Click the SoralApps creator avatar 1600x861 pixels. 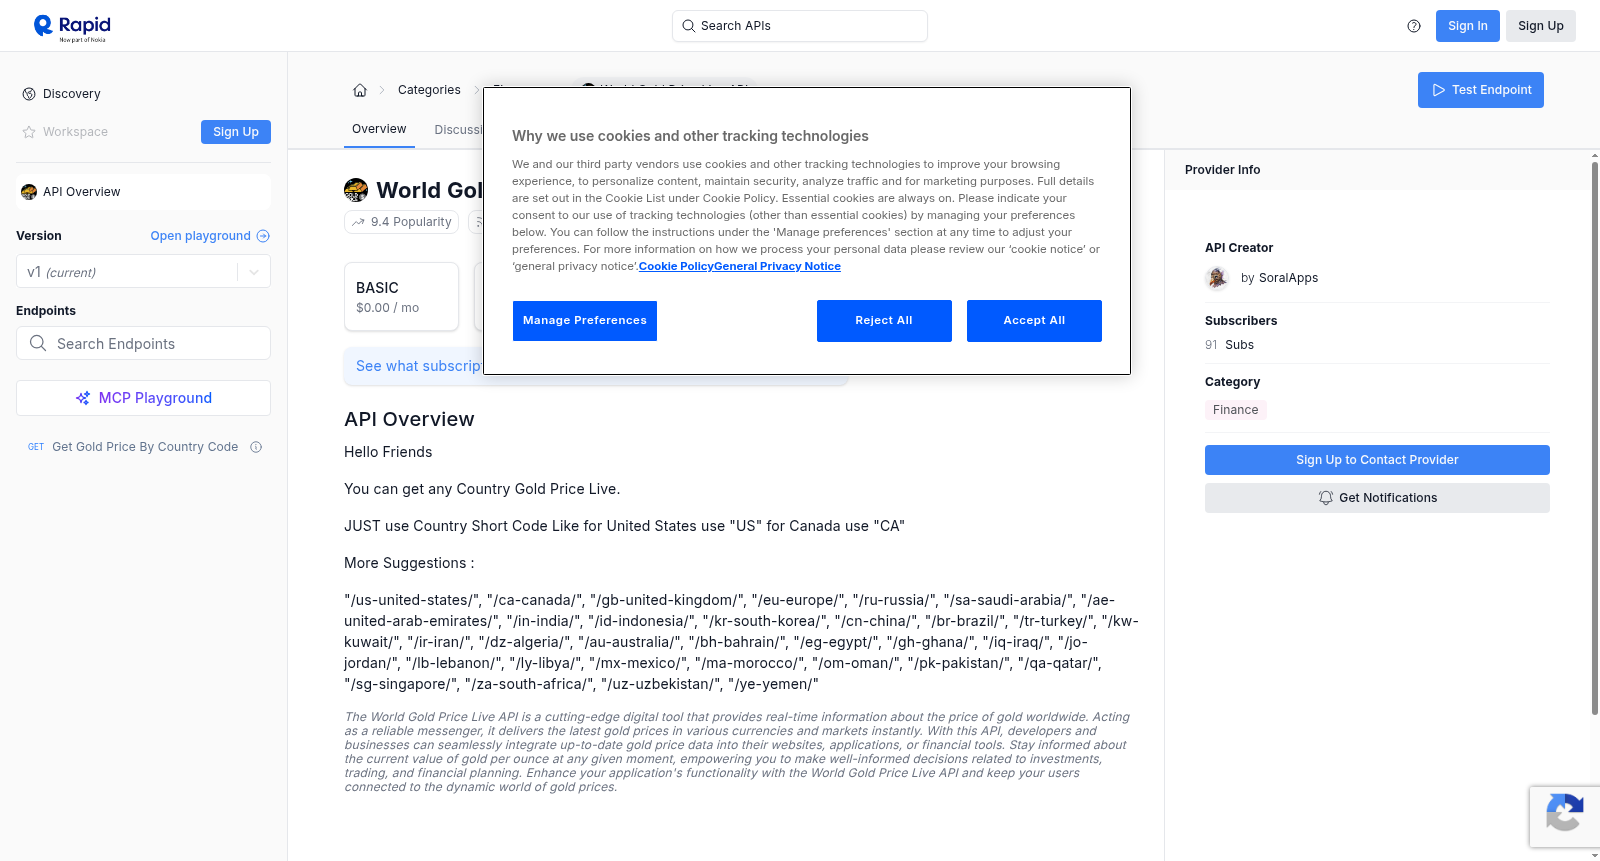[1217, 278]
